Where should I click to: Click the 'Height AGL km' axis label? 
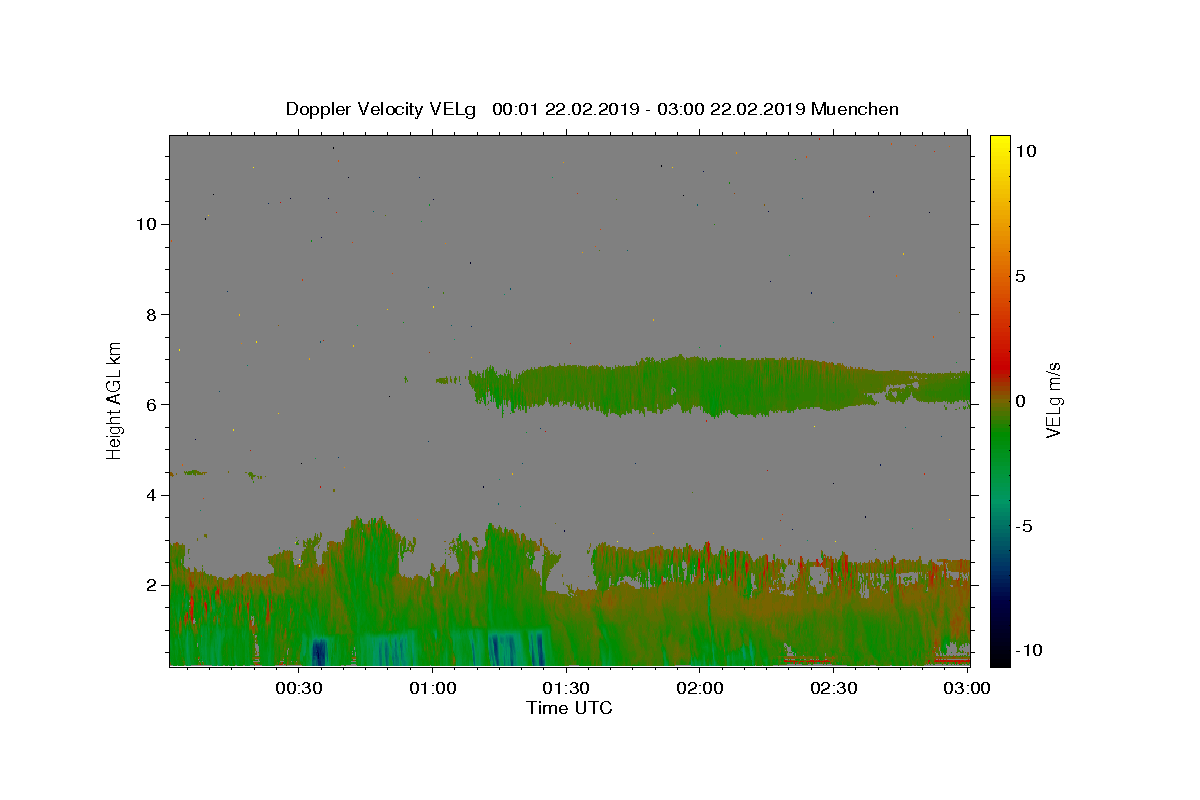click(115, 399)
